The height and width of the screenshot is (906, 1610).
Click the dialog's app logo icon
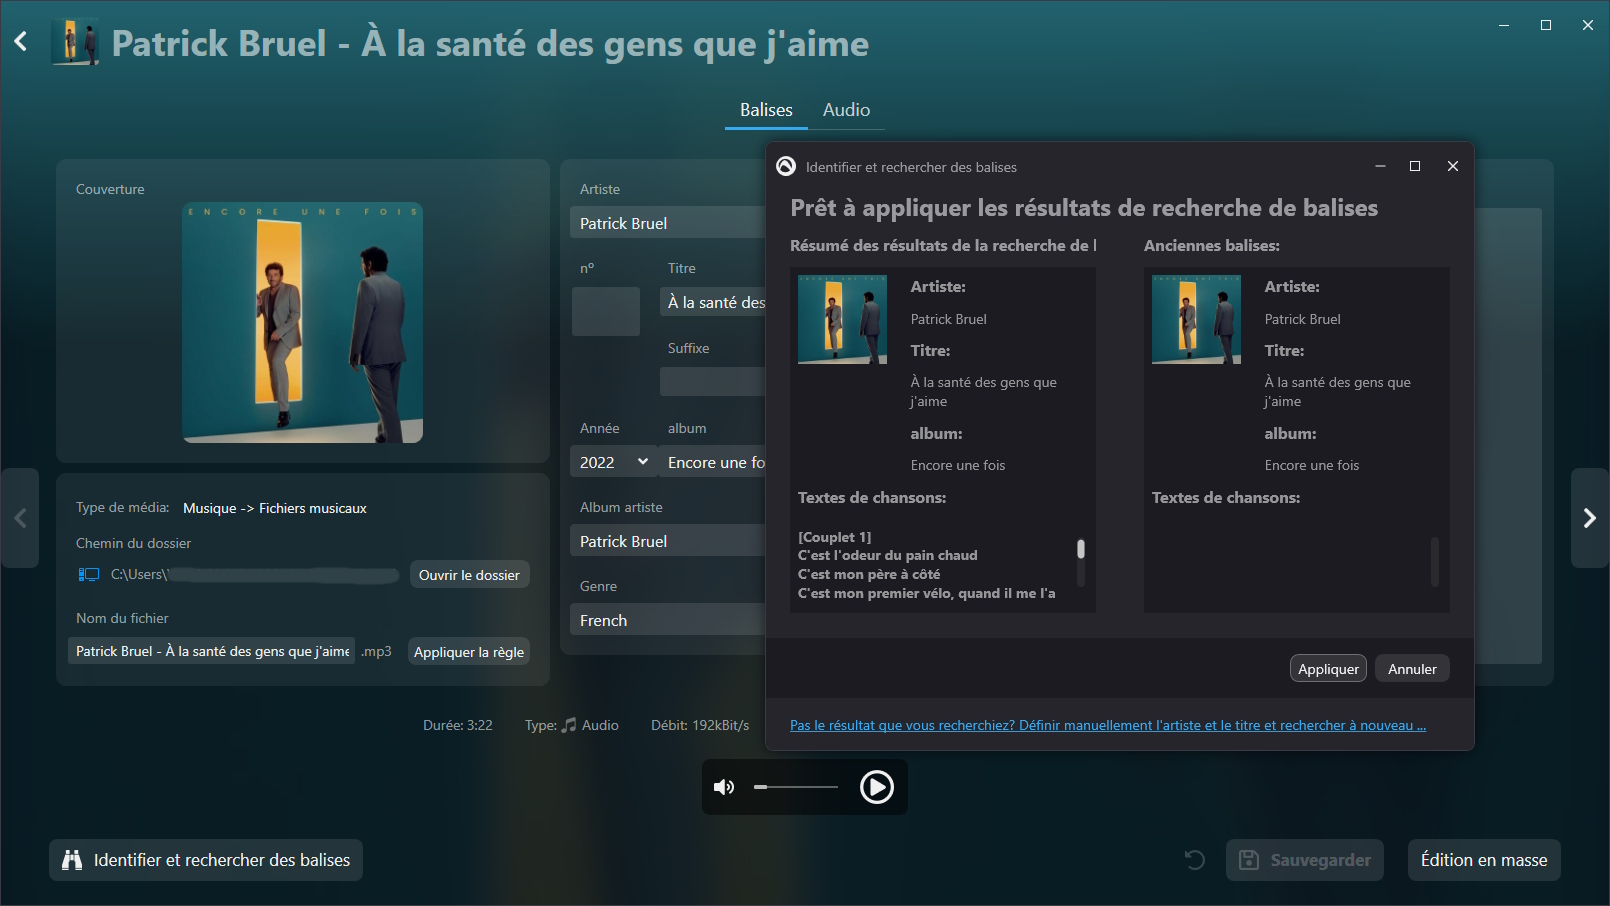click(786, 166)
